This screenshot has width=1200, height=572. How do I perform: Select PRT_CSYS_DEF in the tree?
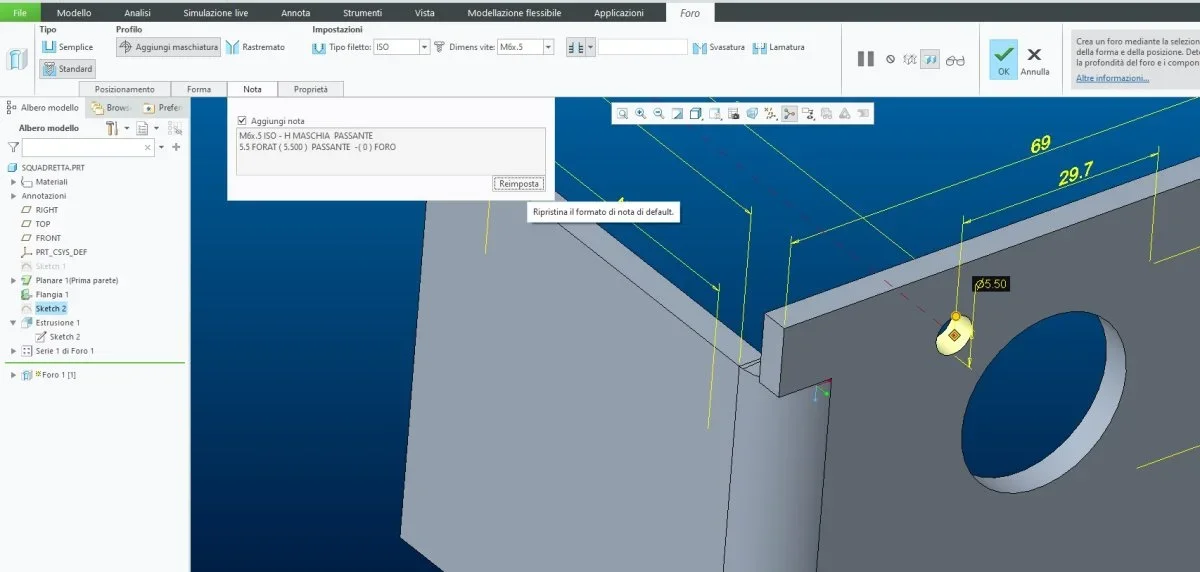(59, 252)
